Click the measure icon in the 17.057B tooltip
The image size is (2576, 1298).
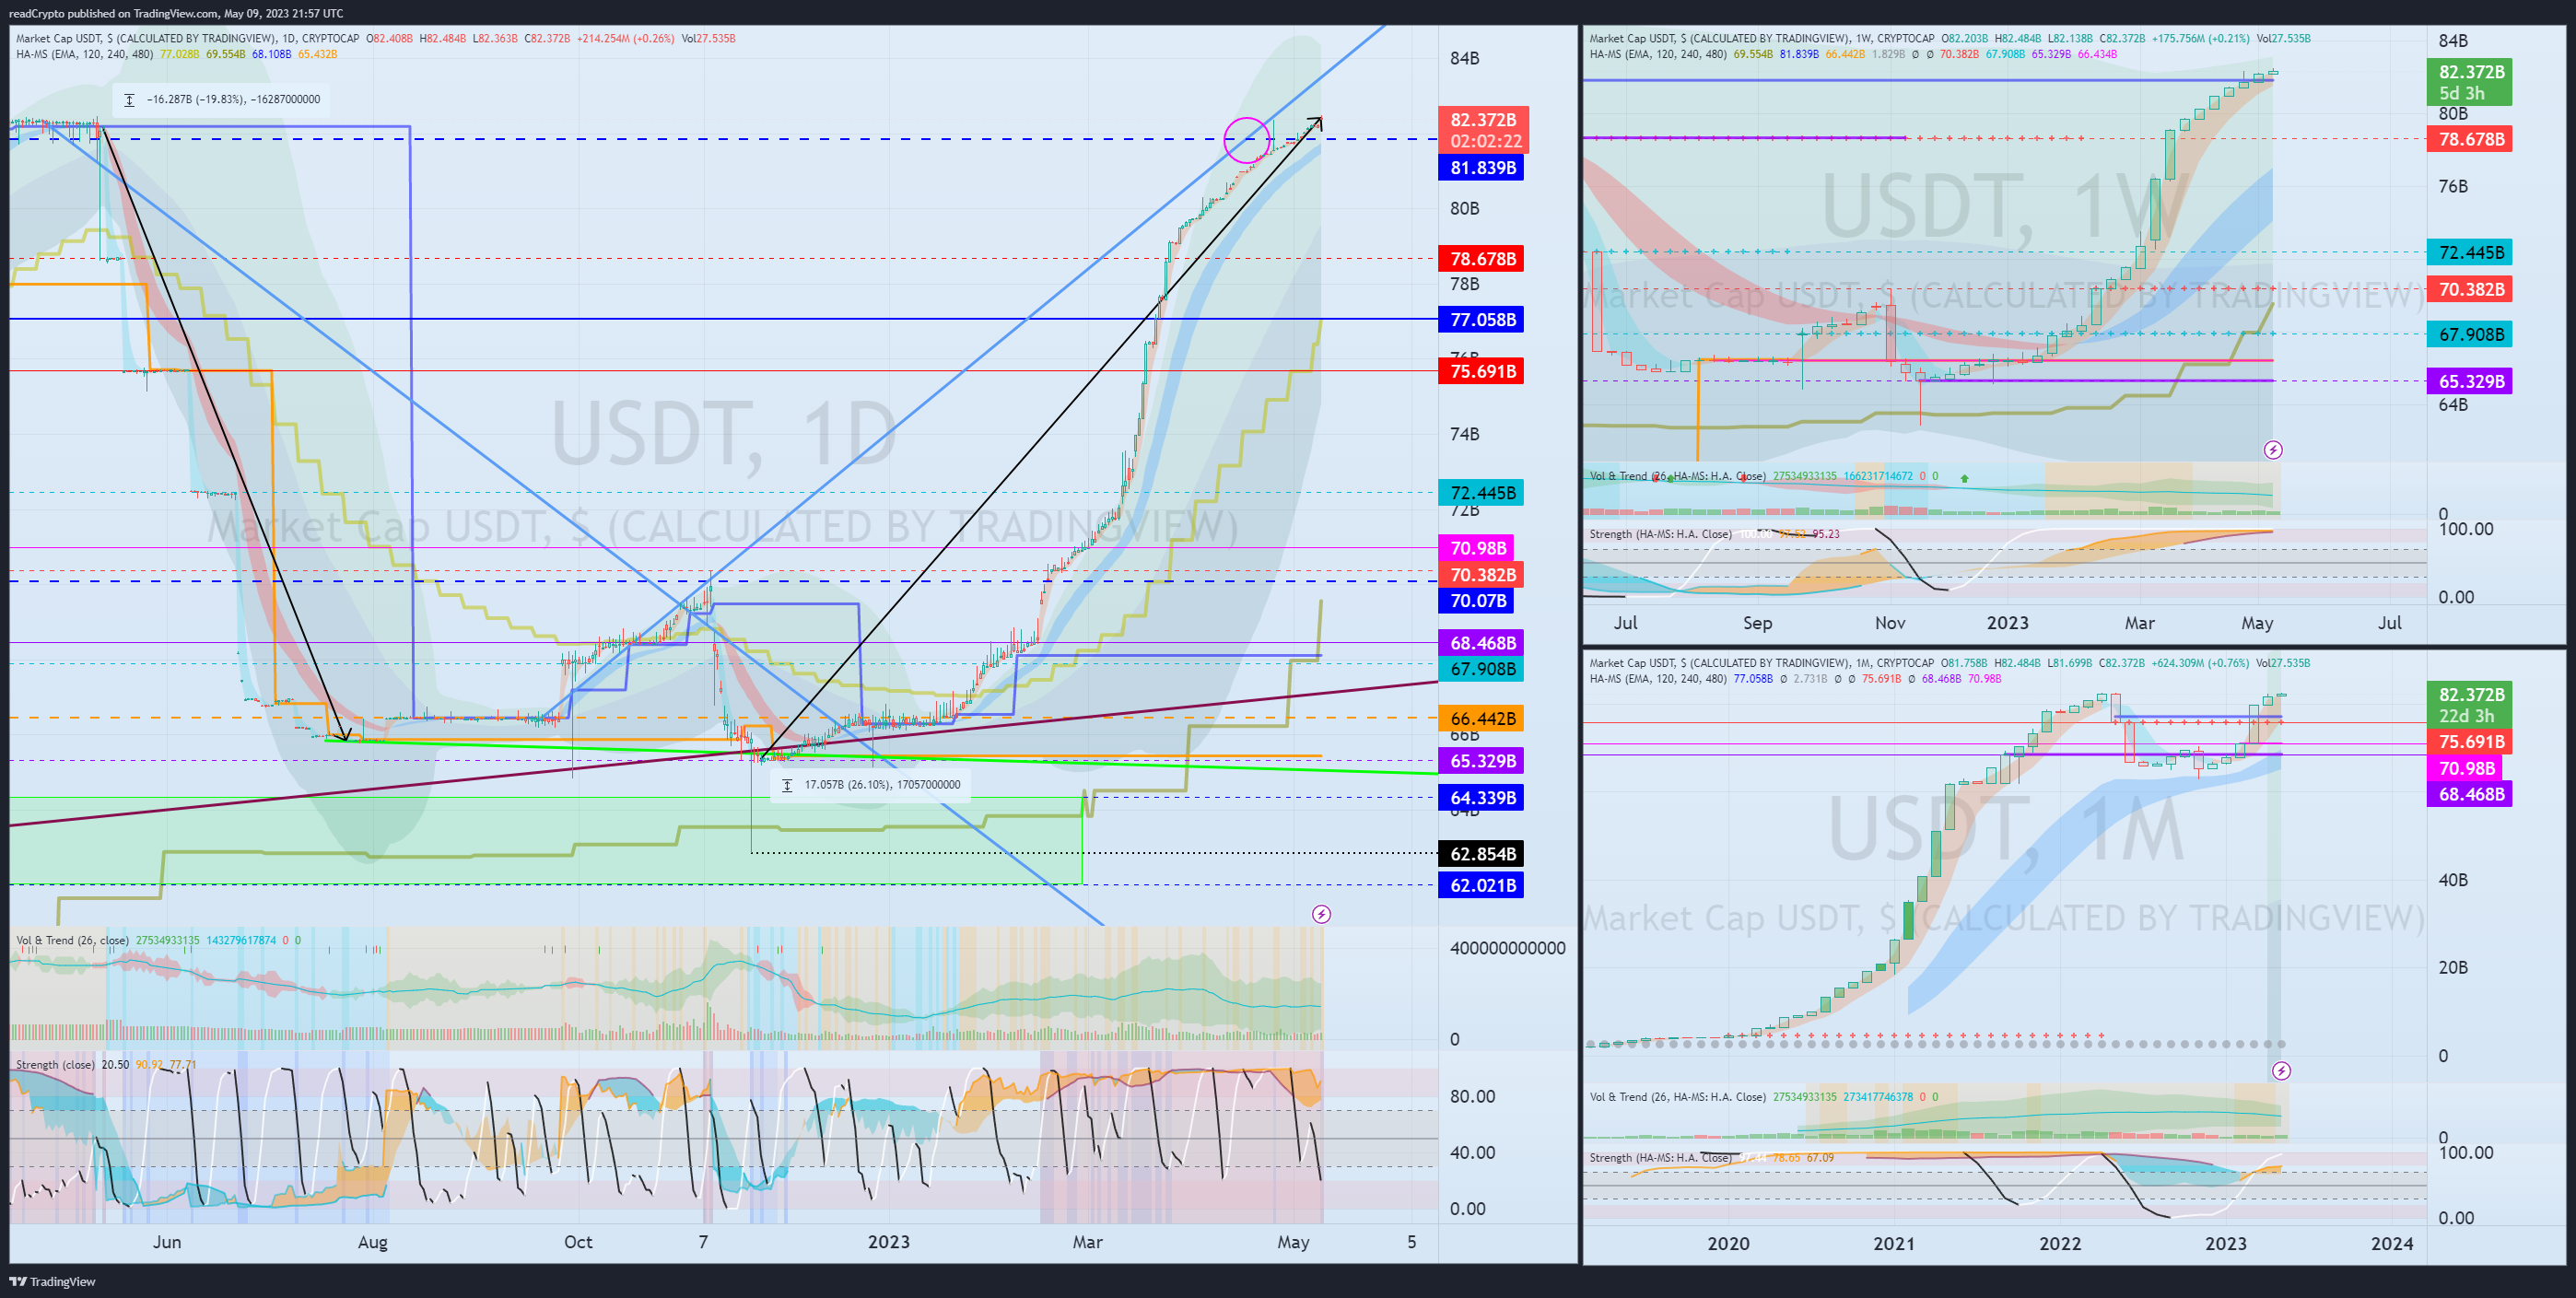787,785
